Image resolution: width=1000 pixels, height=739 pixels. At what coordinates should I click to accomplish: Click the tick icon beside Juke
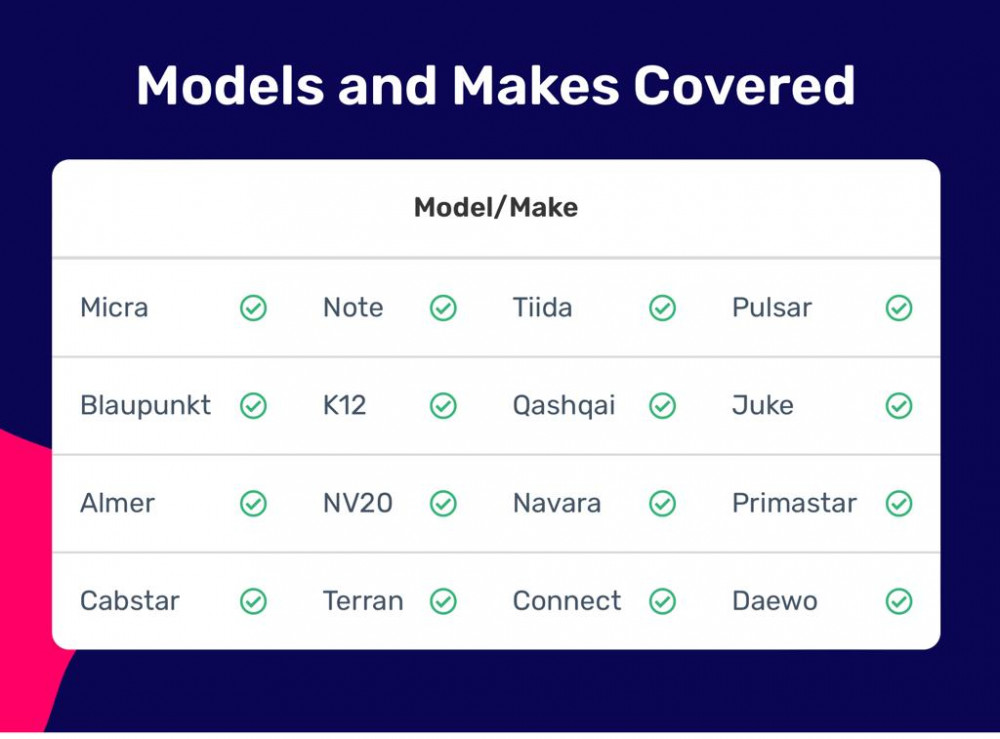click(x=899, y=406)
